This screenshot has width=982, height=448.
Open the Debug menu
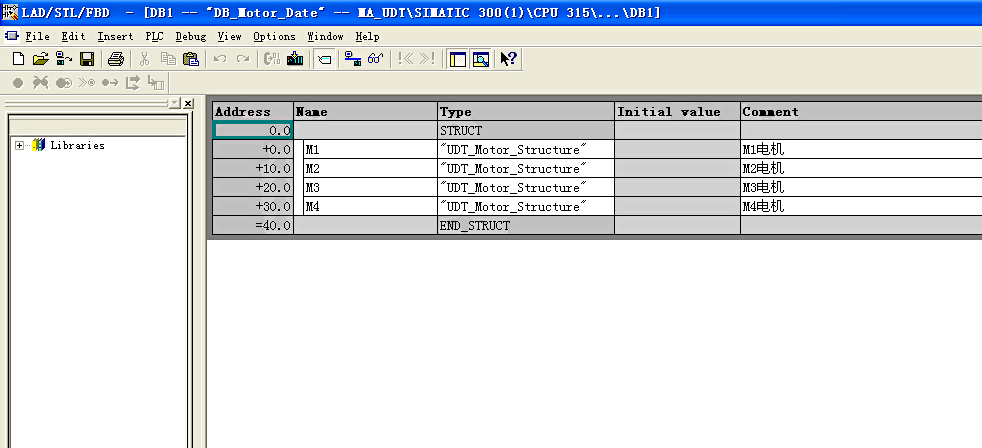(190, 36)
